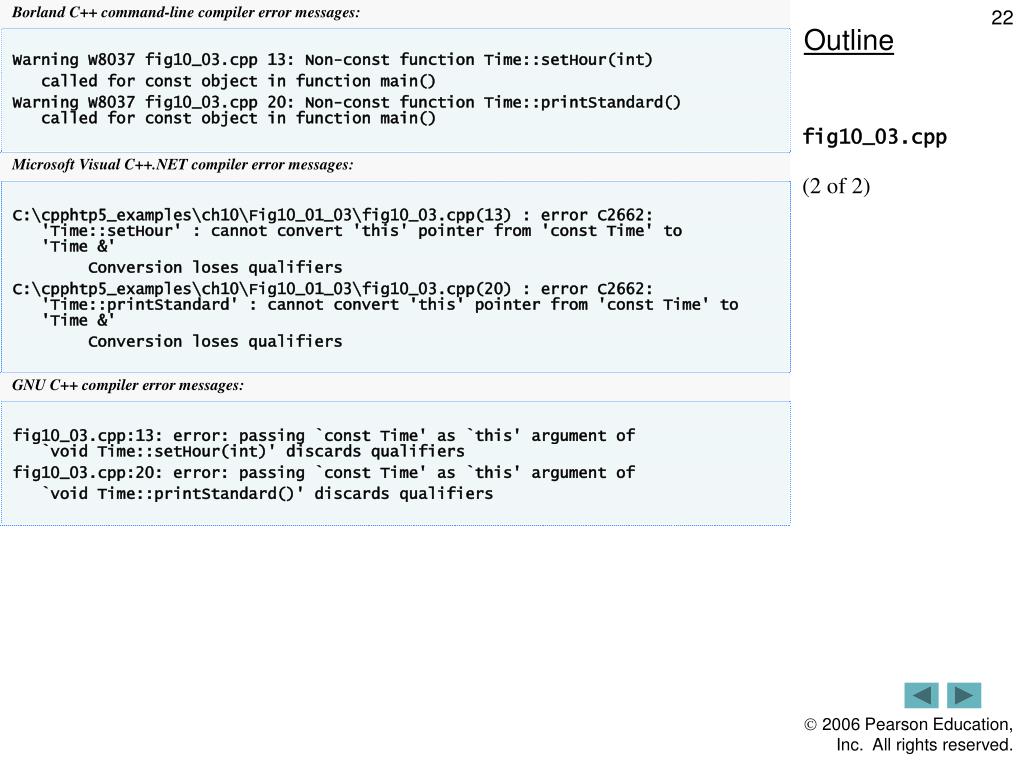Go to the previous slide arrow

point(921,695)
